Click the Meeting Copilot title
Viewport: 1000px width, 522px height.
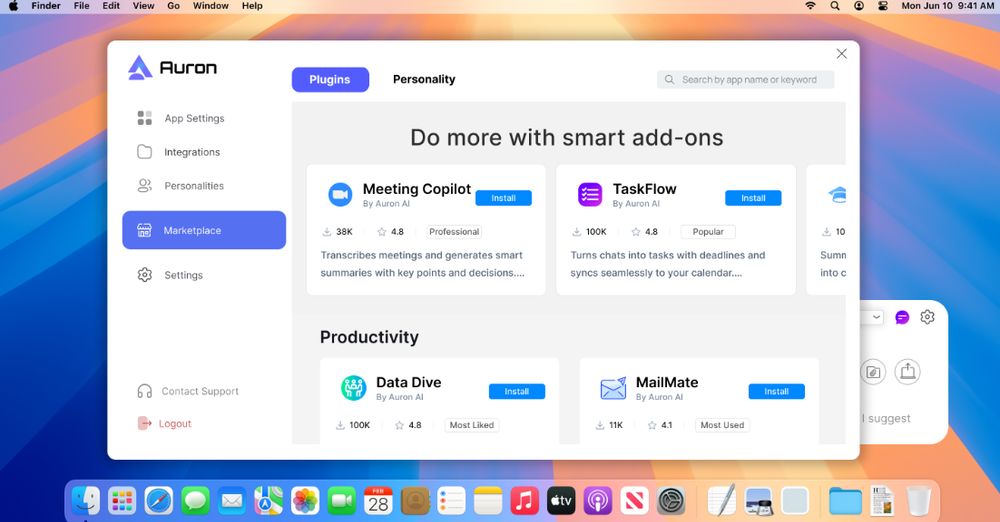(x=416, y=189)
